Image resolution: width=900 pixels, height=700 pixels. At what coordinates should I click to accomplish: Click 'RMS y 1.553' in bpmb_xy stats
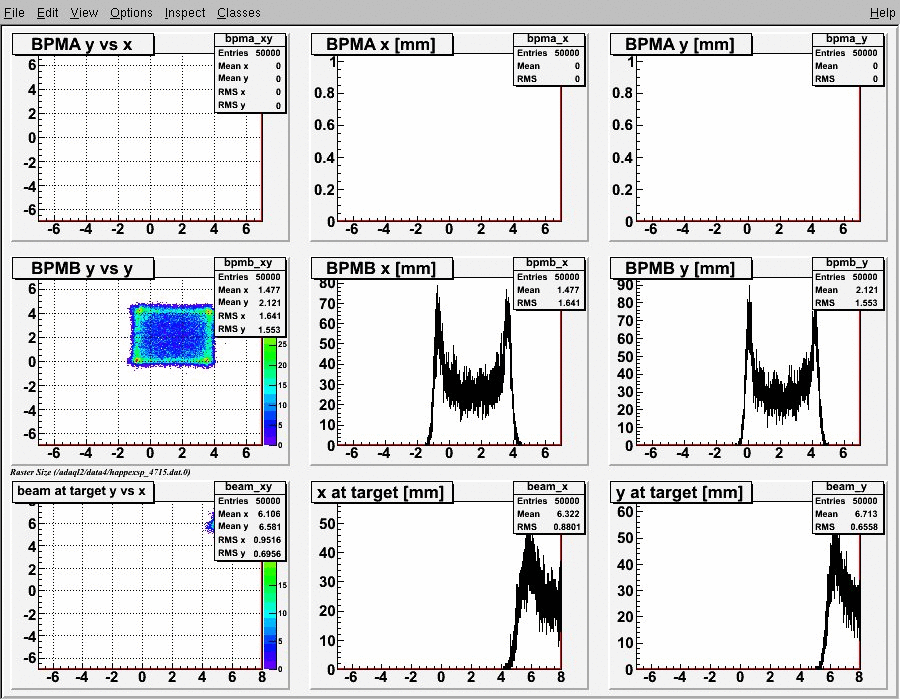pos(250,329)
